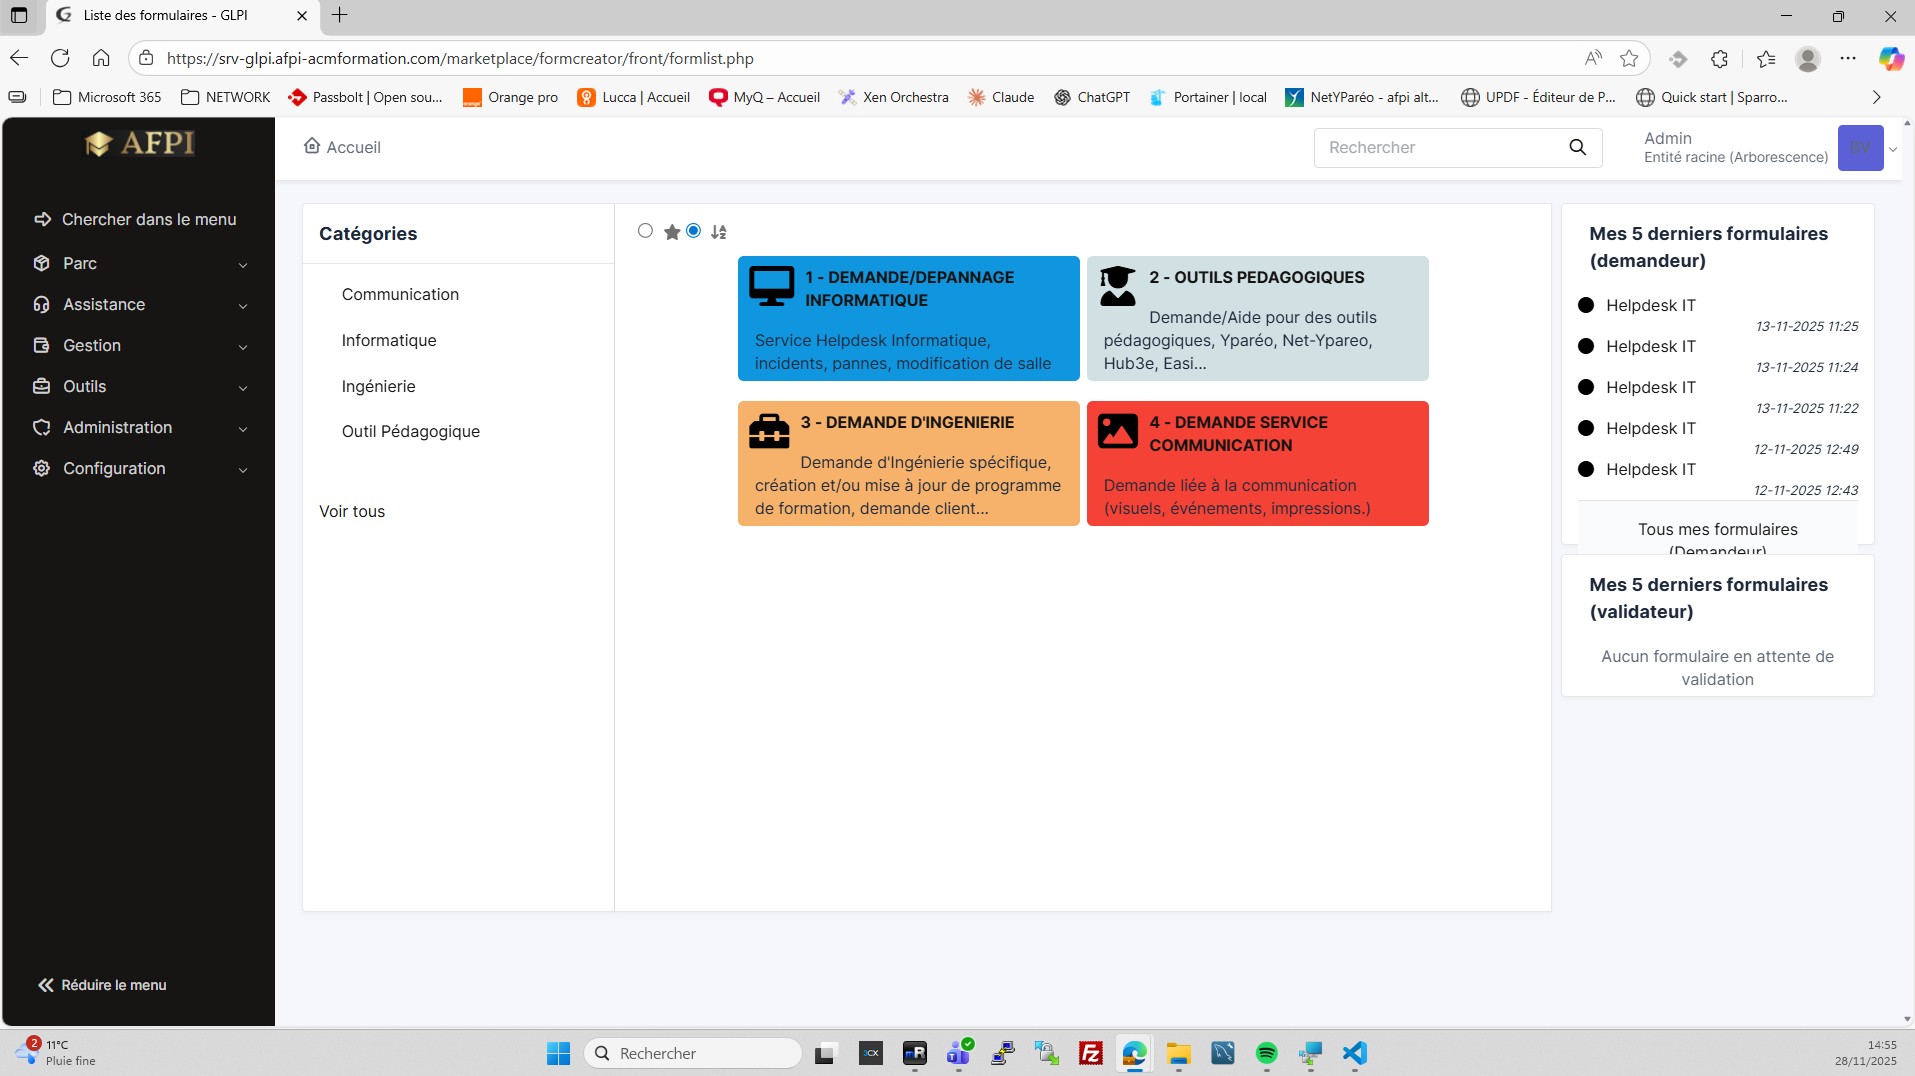Click the image icon on Service Communication tile
1915x1076 pixels.
point(1117,431)
